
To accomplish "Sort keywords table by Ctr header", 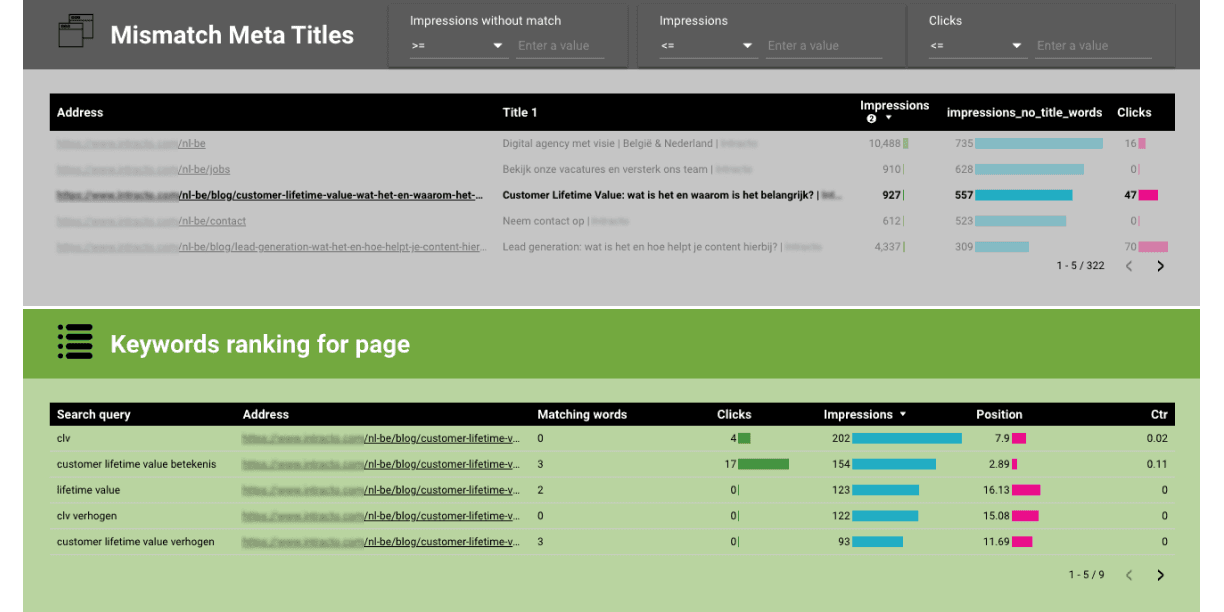I will (1159, 415).
